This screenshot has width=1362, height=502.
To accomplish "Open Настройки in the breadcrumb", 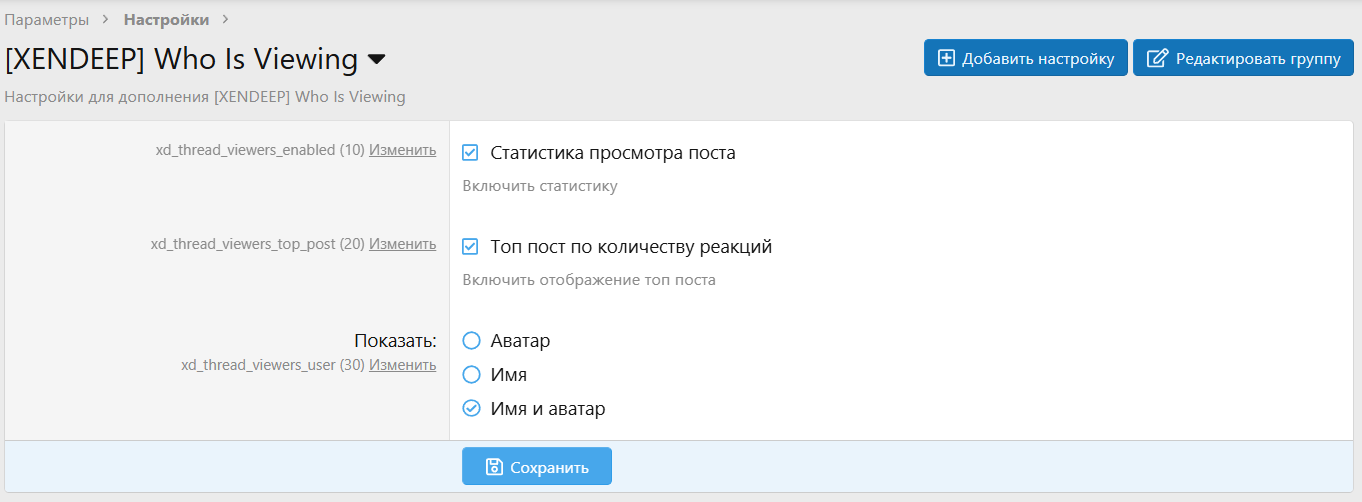I will [166, 19].
